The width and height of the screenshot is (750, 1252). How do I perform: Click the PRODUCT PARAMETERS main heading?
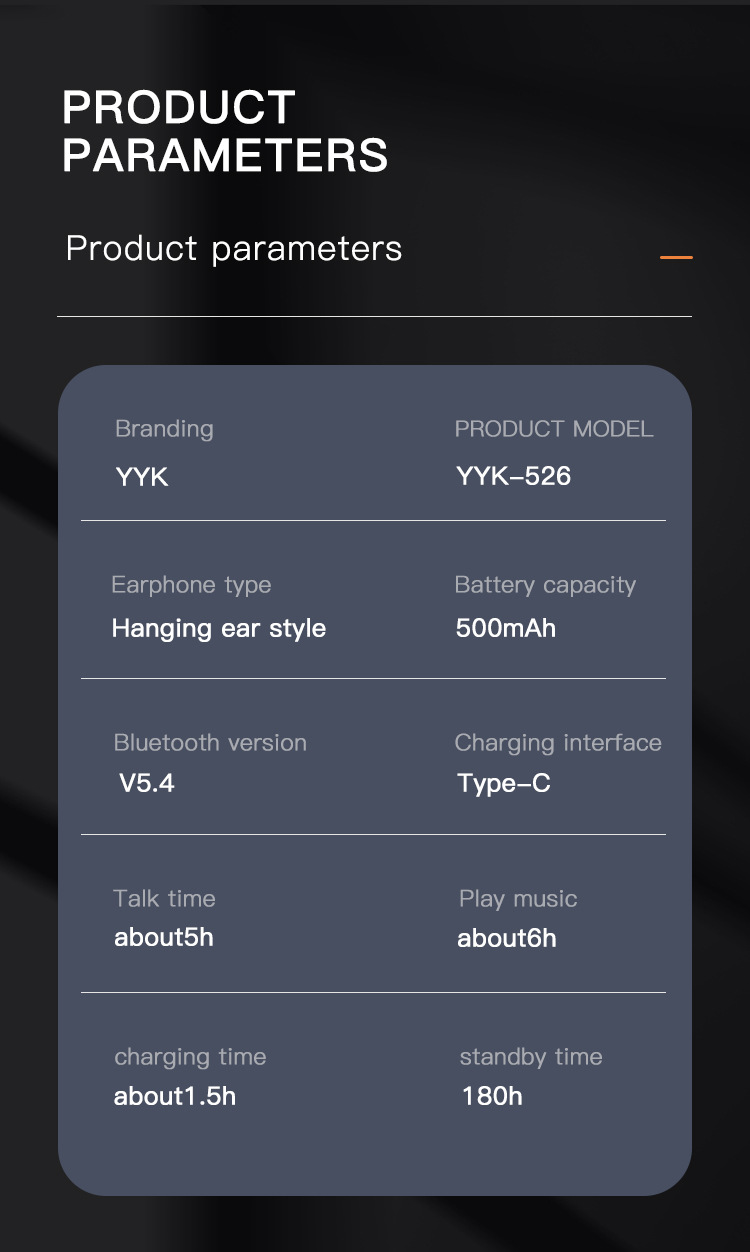click(x=225, y=131)
